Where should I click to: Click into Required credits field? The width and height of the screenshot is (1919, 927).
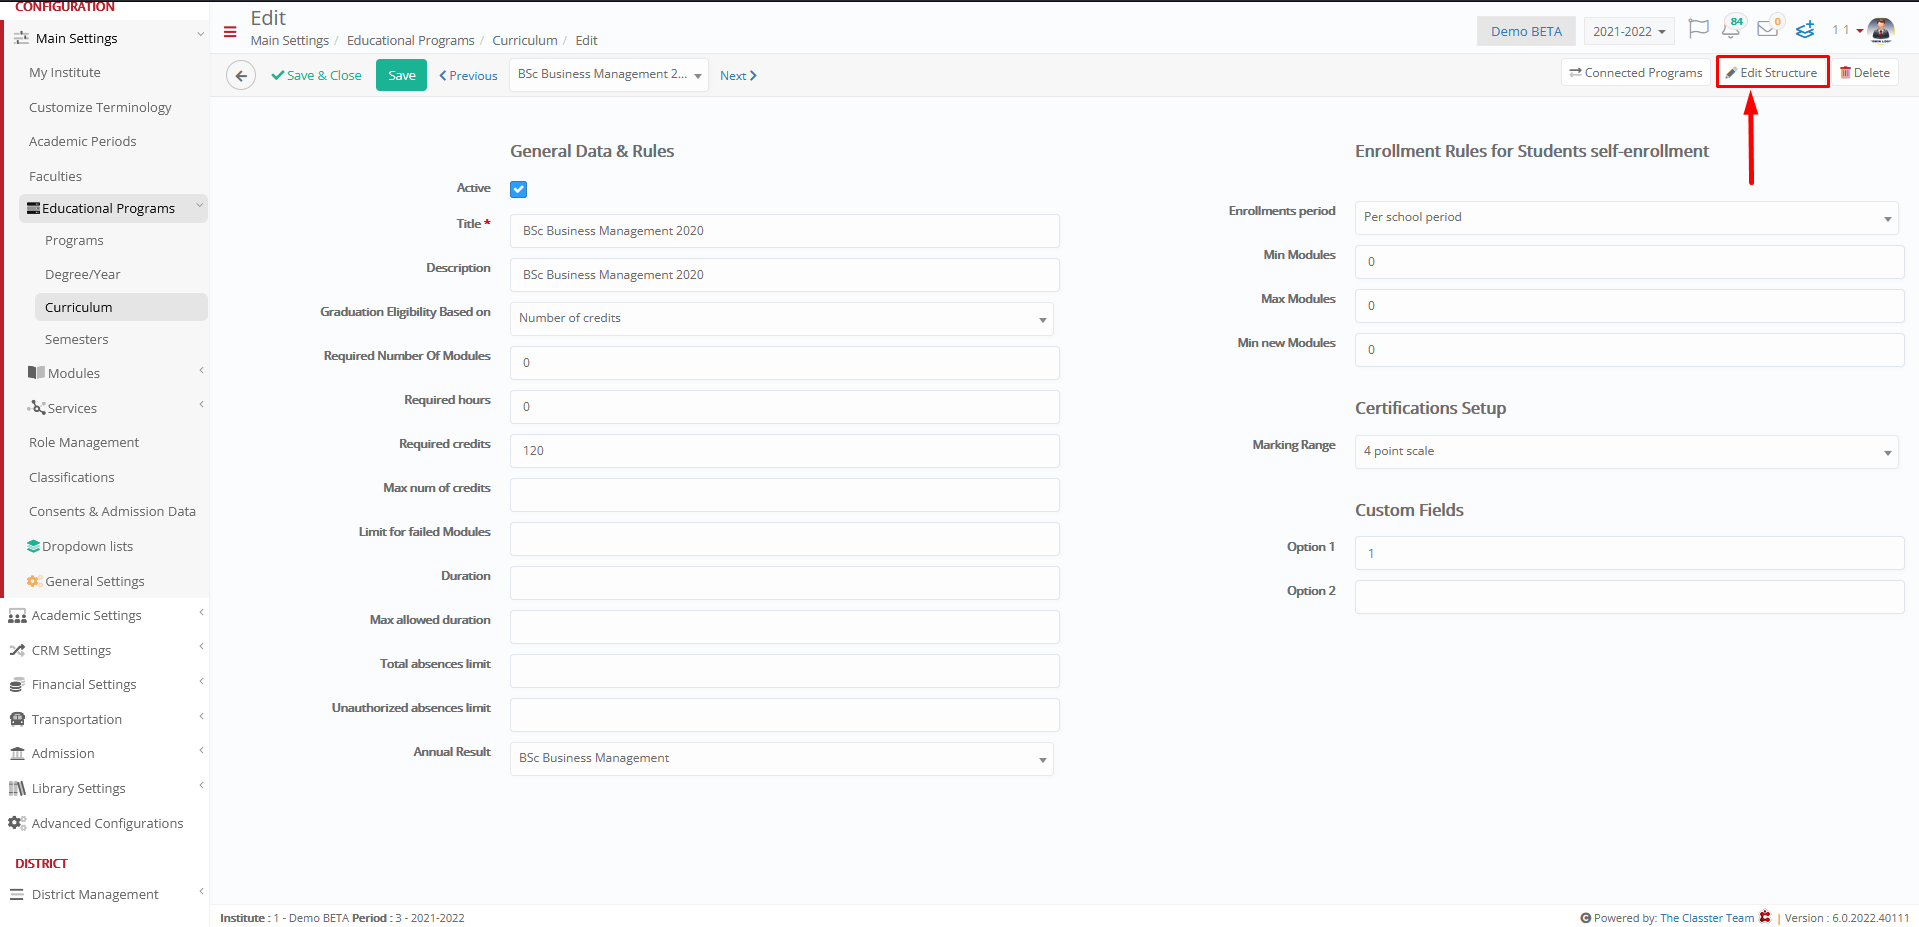pyautogui.click(x=784, y=451)
